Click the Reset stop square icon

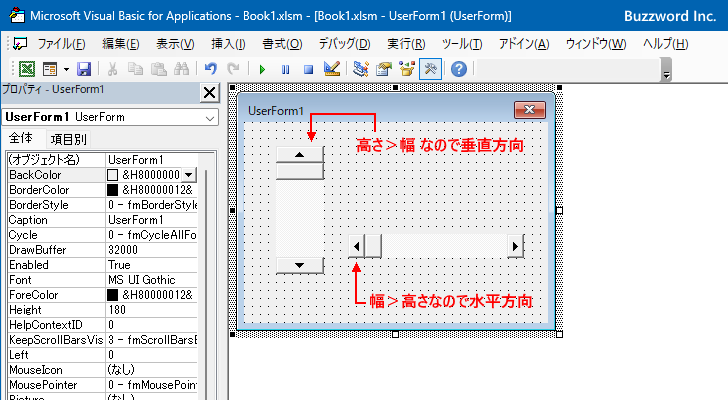[x=308, y=70]
